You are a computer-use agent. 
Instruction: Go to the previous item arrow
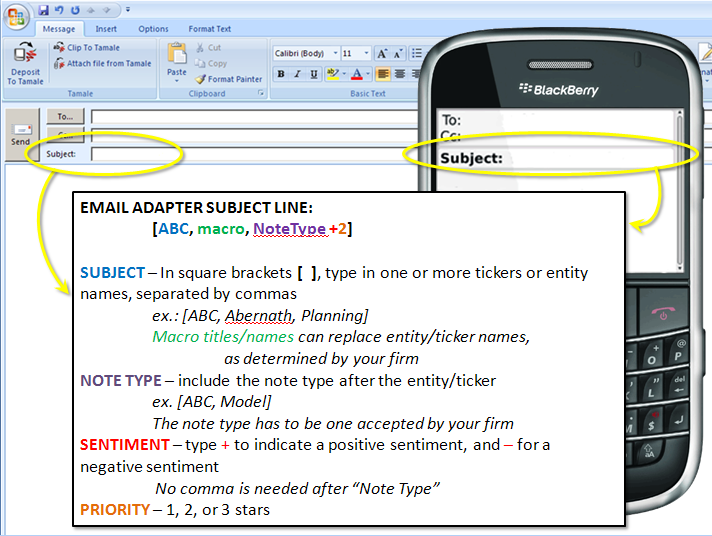click(x=91, y=10)
